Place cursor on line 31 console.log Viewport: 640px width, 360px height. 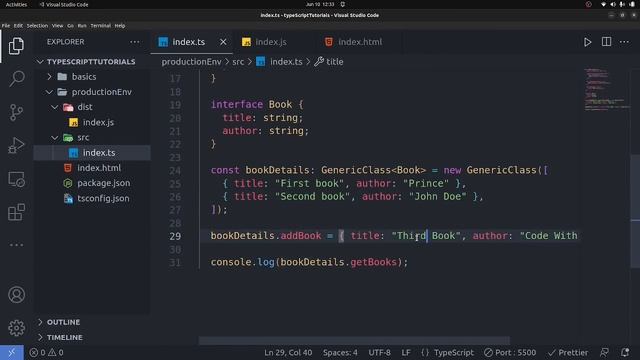309,262
